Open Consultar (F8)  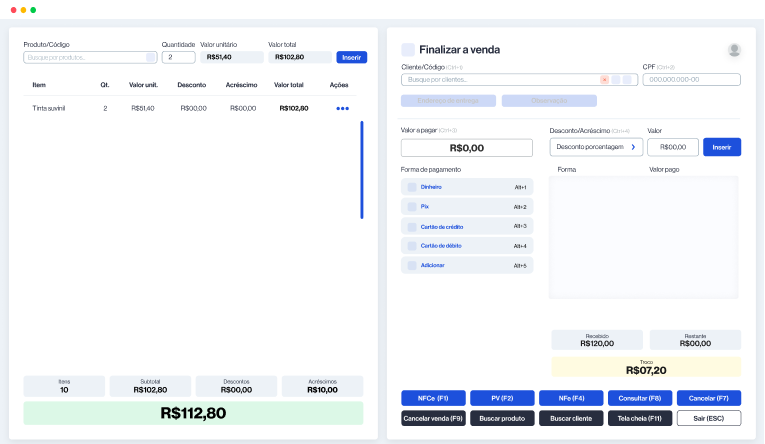[x=640, y=398]
